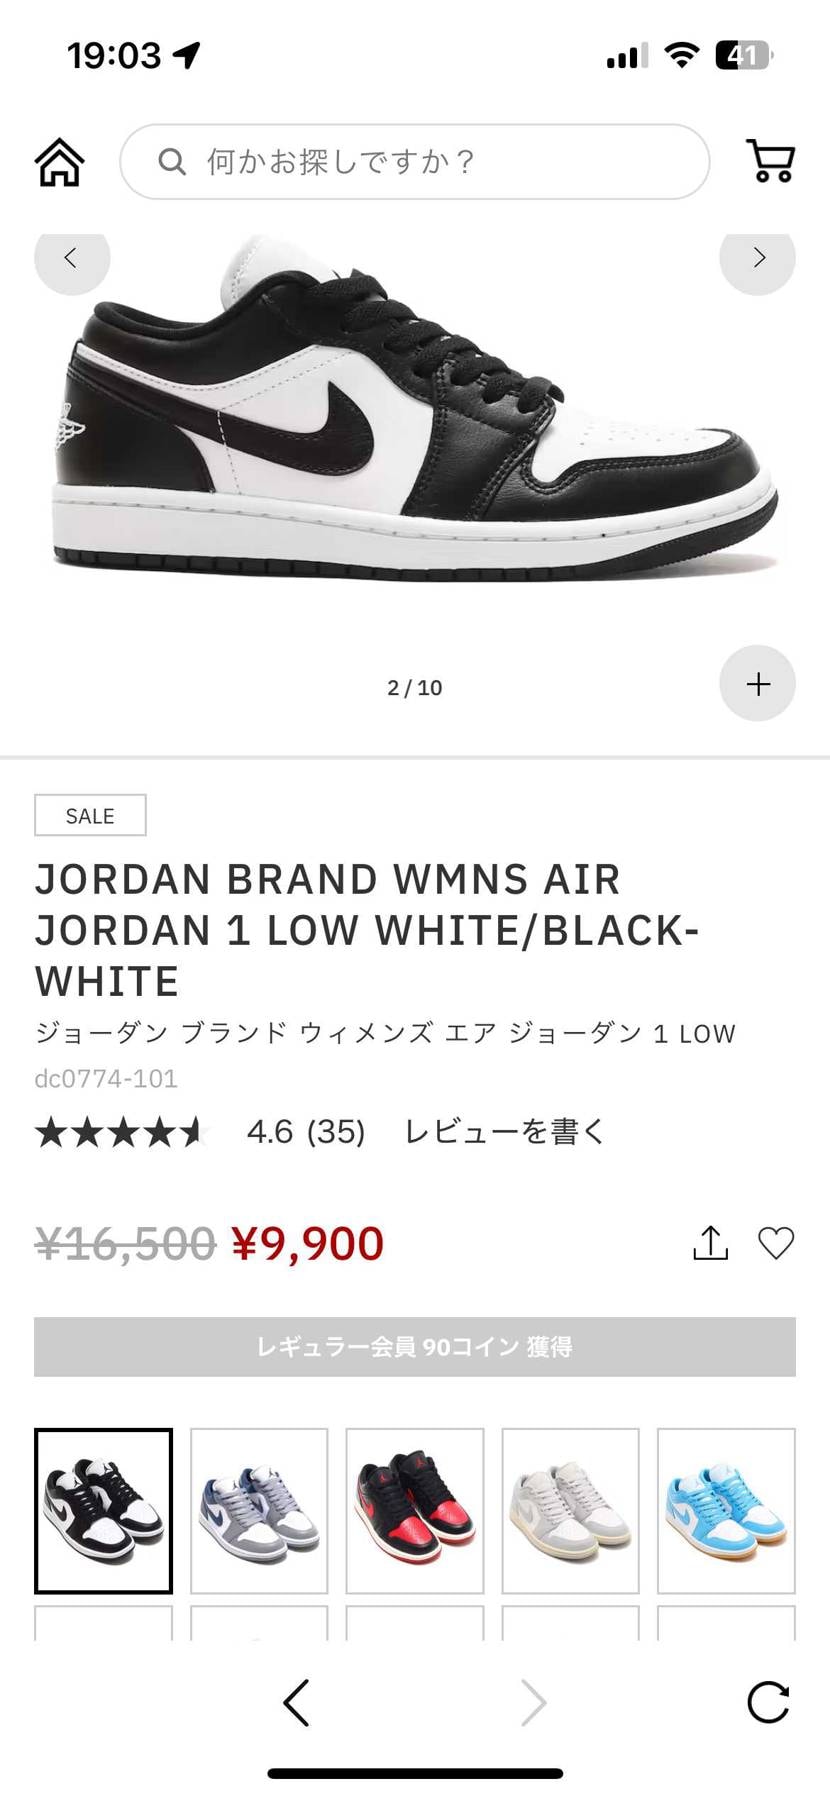Choose the red and black colorway thumbnail
Viewport: 830px width, 1796px height.
coord(415,1510)
